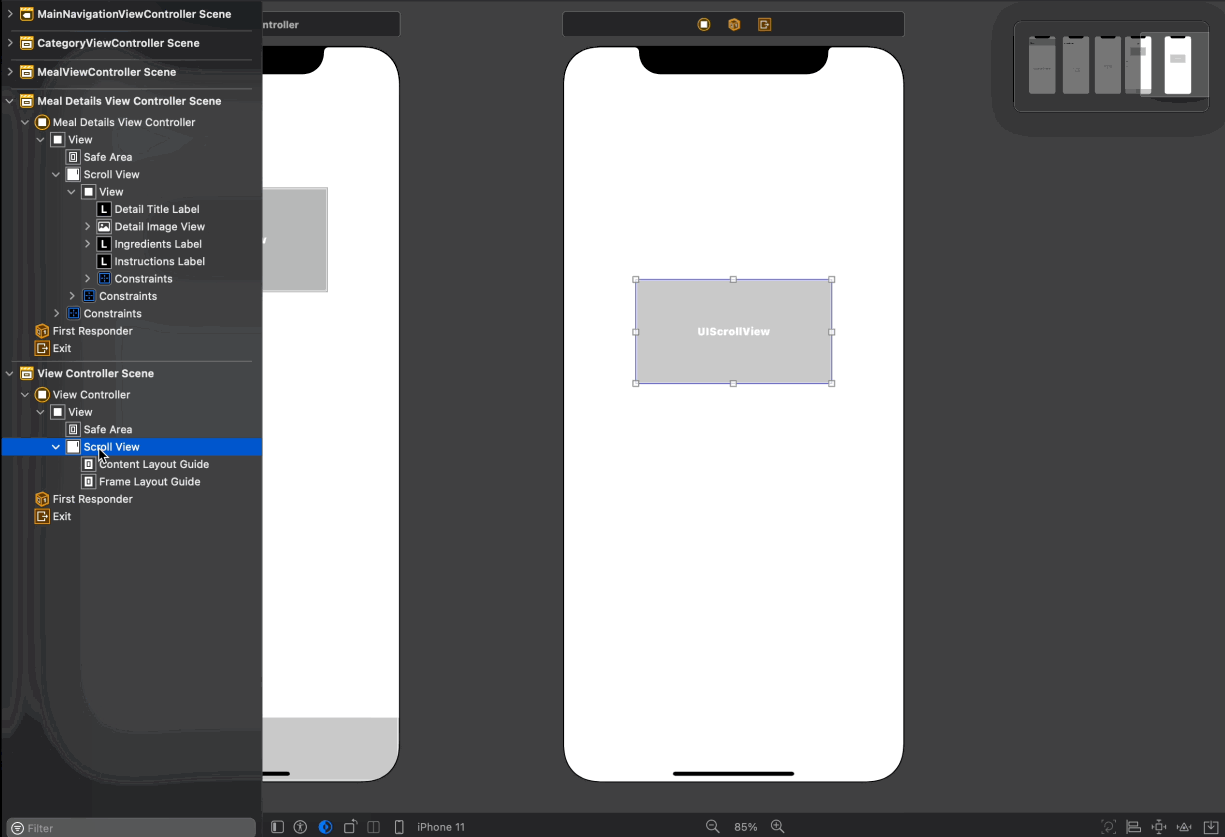Click the top-right resize handle of UIScrollView
1225x837 pixels.
(832, 280)
